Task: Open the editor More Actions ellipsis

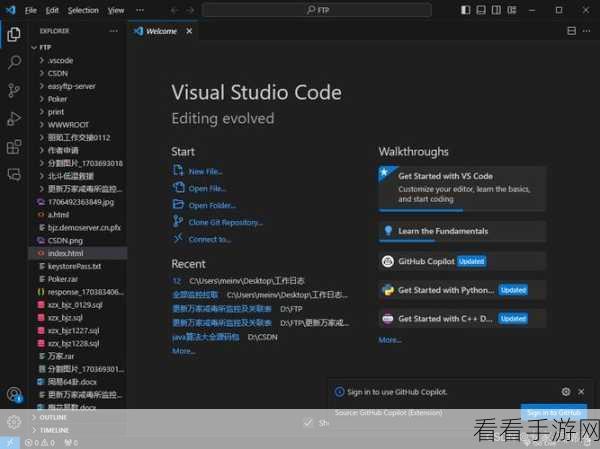Action: click(x=586, y=31)
